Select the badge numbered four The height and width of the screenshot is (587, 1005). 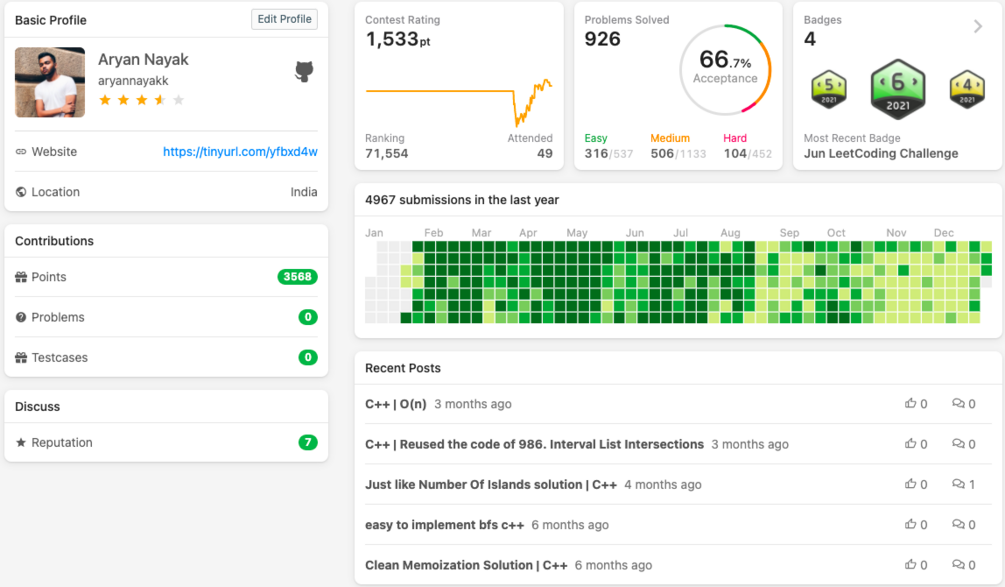(x=967, y=89)
